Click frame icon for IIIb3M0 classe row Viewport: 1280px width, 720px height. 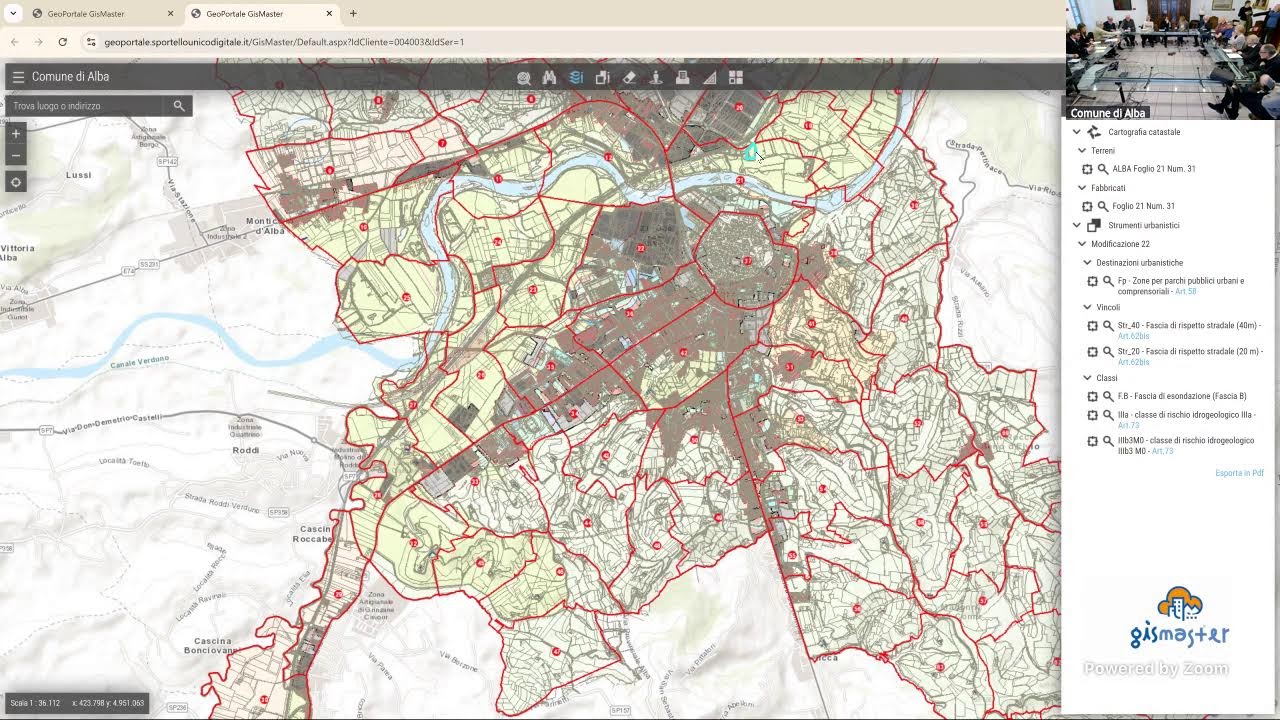1092,441
